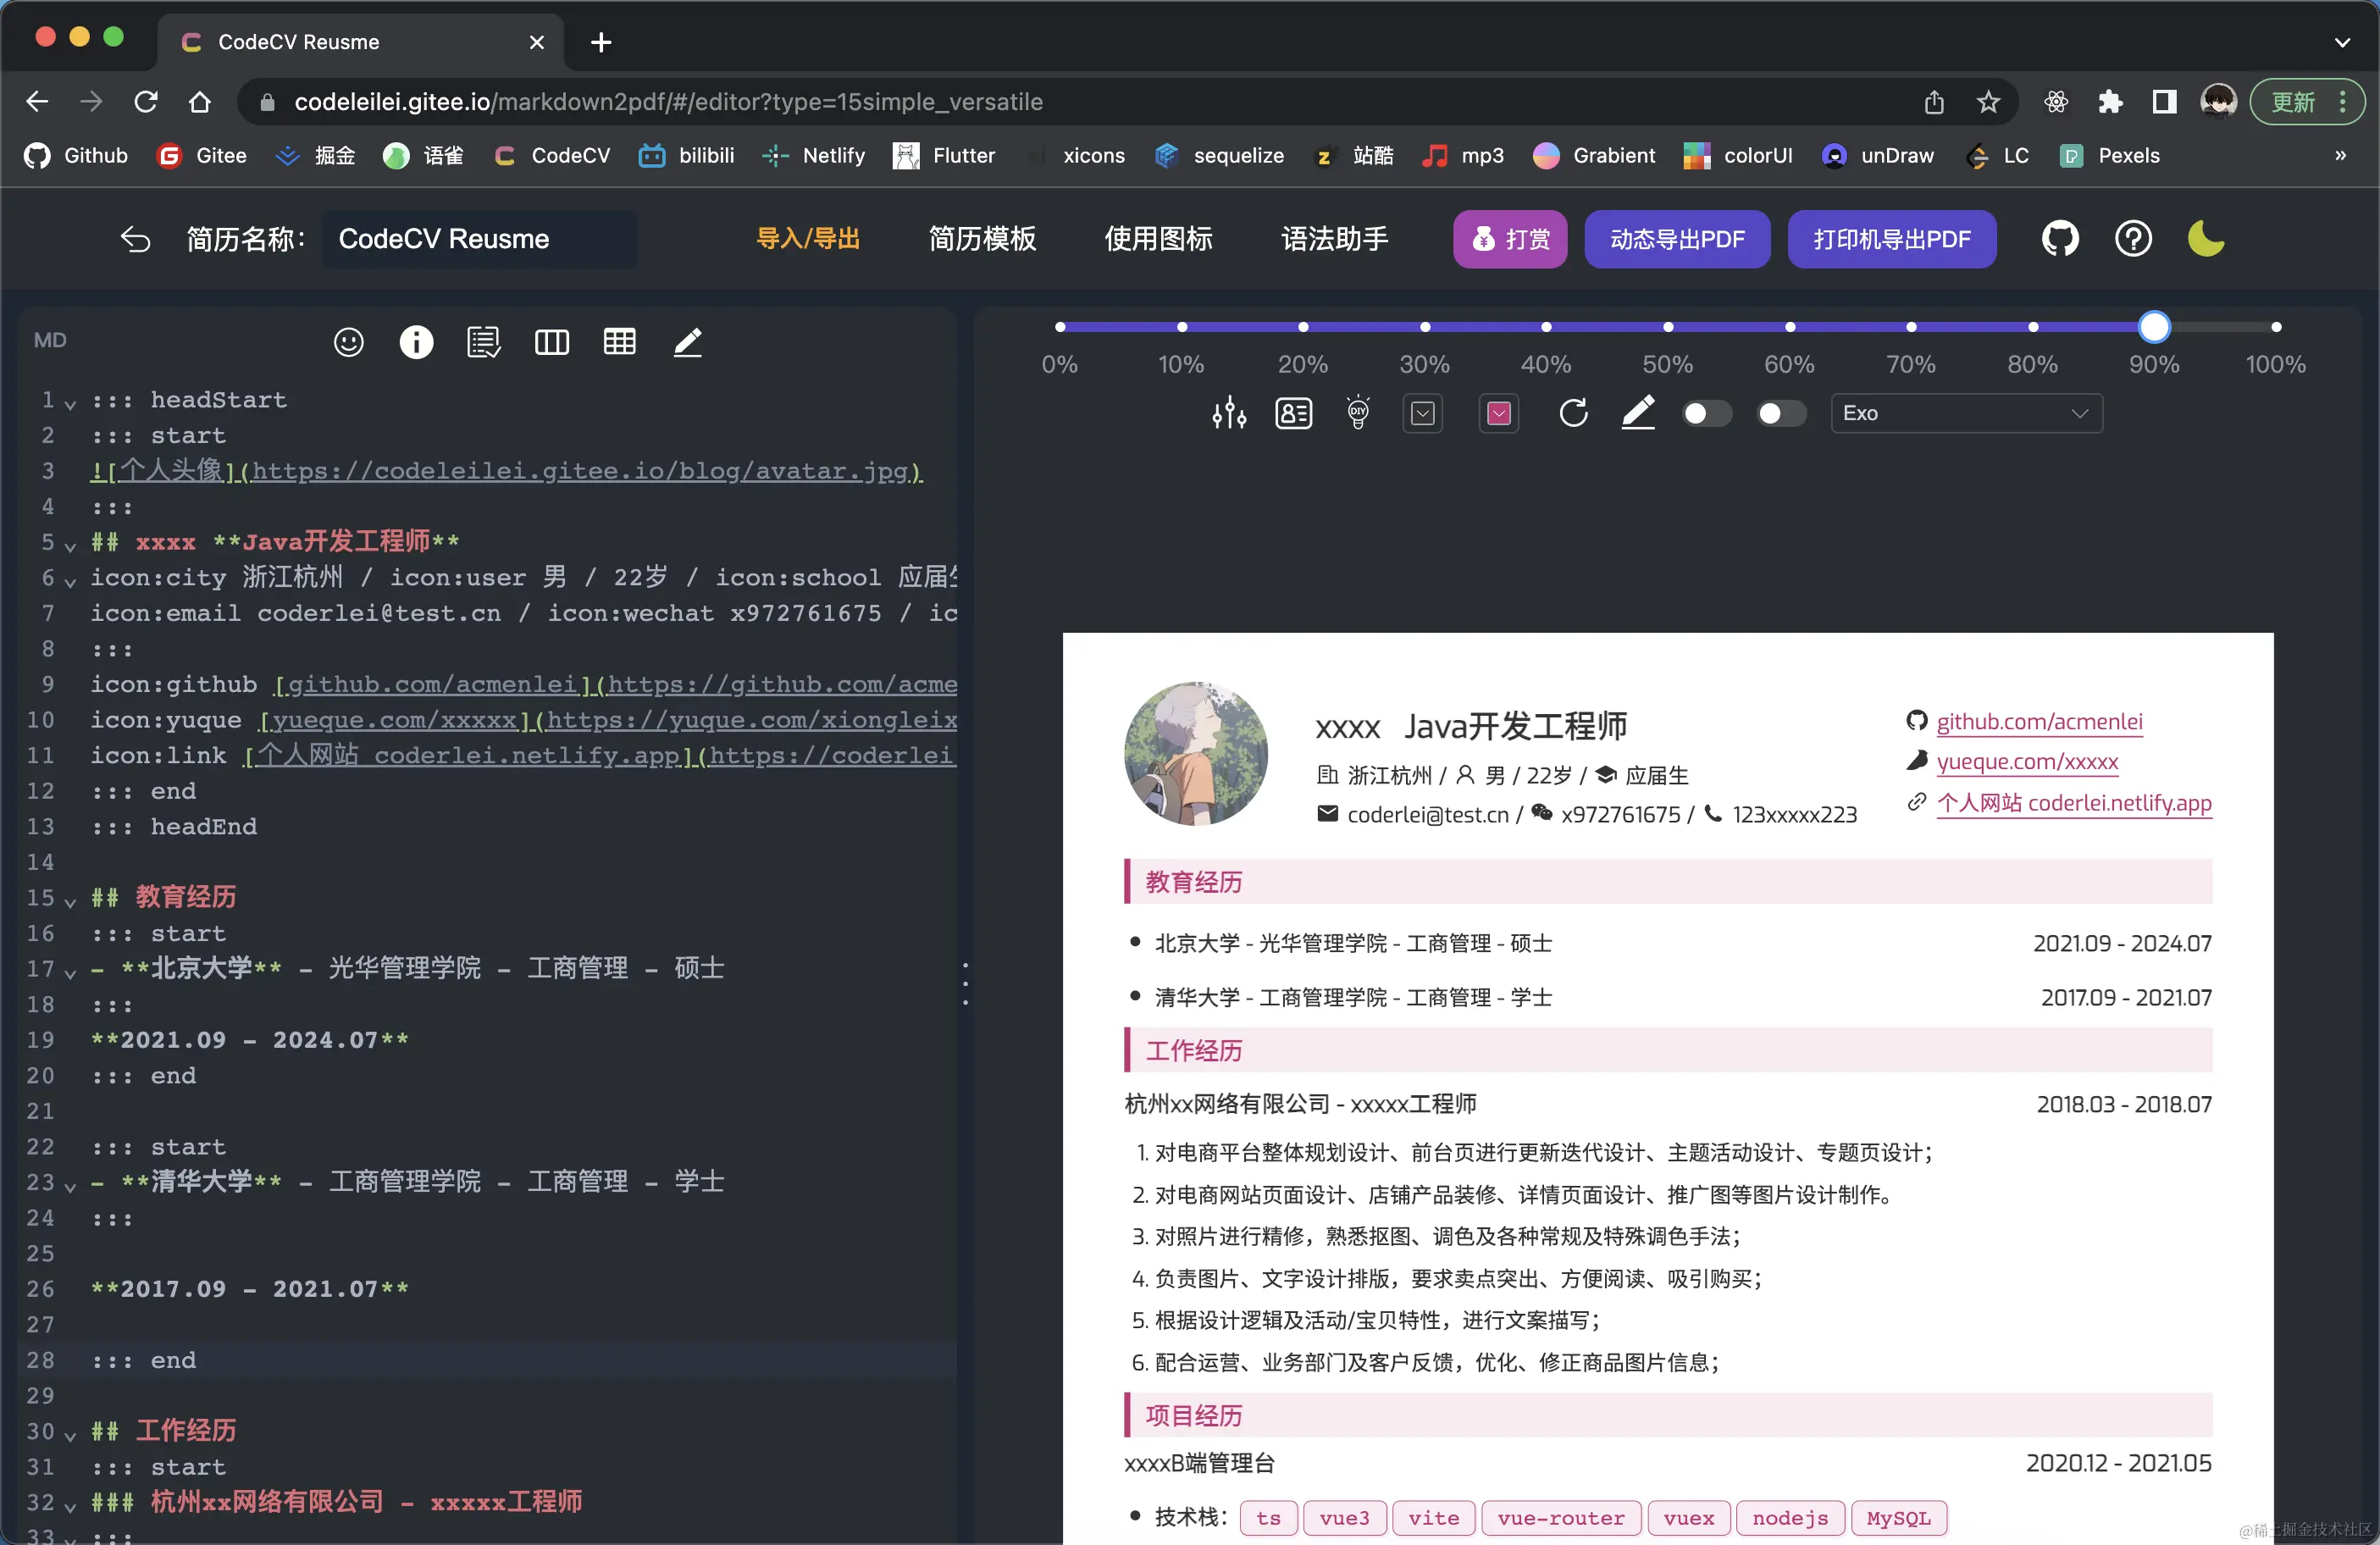Screen dimensions: 2380x1545
Task: Click the circular reset arrow icon
Action: pyautogui.click(x=1573, y=413)
